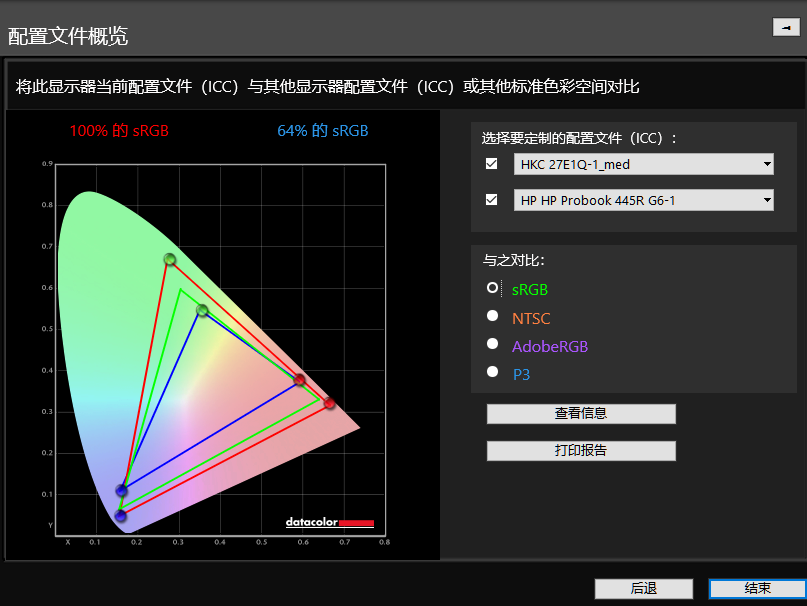Viewport: 807px width, 606px height.
Task: Click the outer red vertex marker
Action: coord(329,403)
